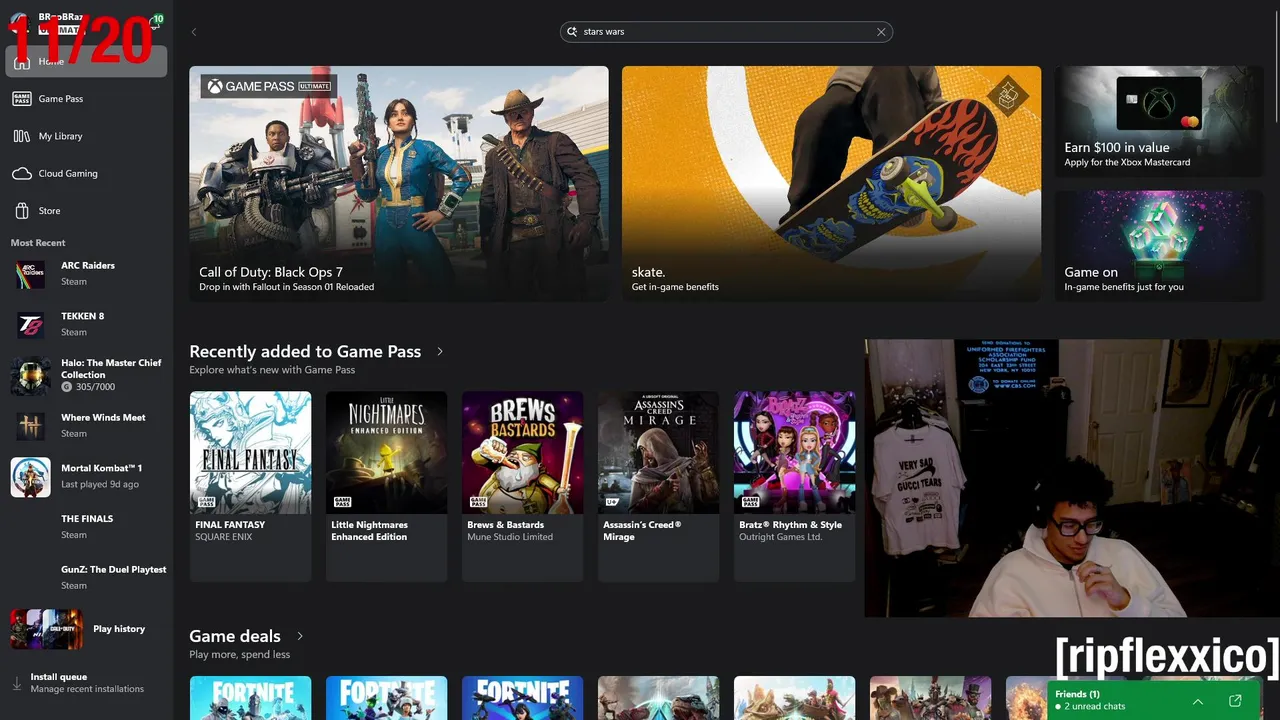Open the notification bell with badge 10
1280x720 pixels.
click(x=156, y=22)
